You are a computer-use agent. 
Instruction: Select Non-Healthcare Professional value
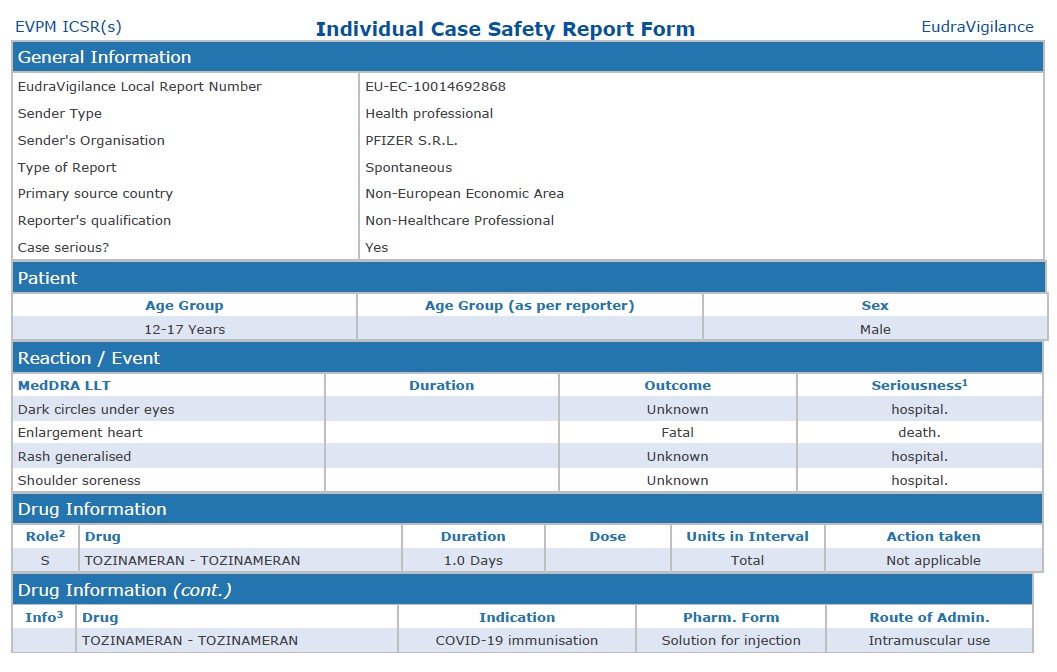[460, 220]
